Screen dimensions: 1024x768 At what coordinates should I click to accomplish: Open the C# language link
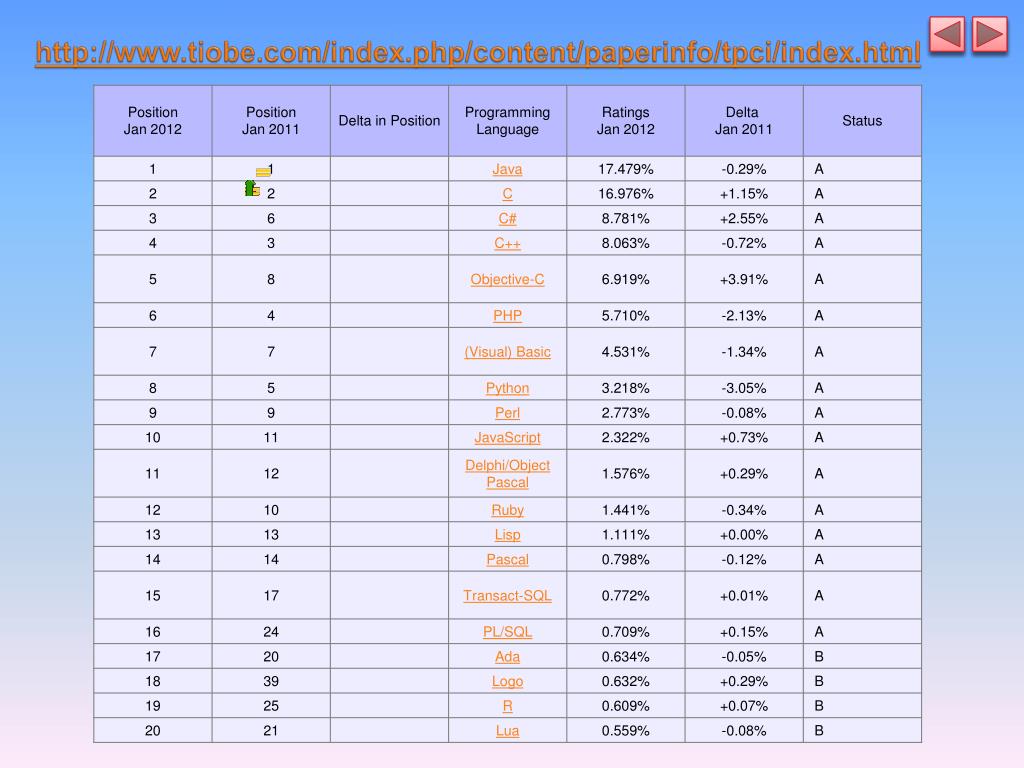(x=507, y=219)
